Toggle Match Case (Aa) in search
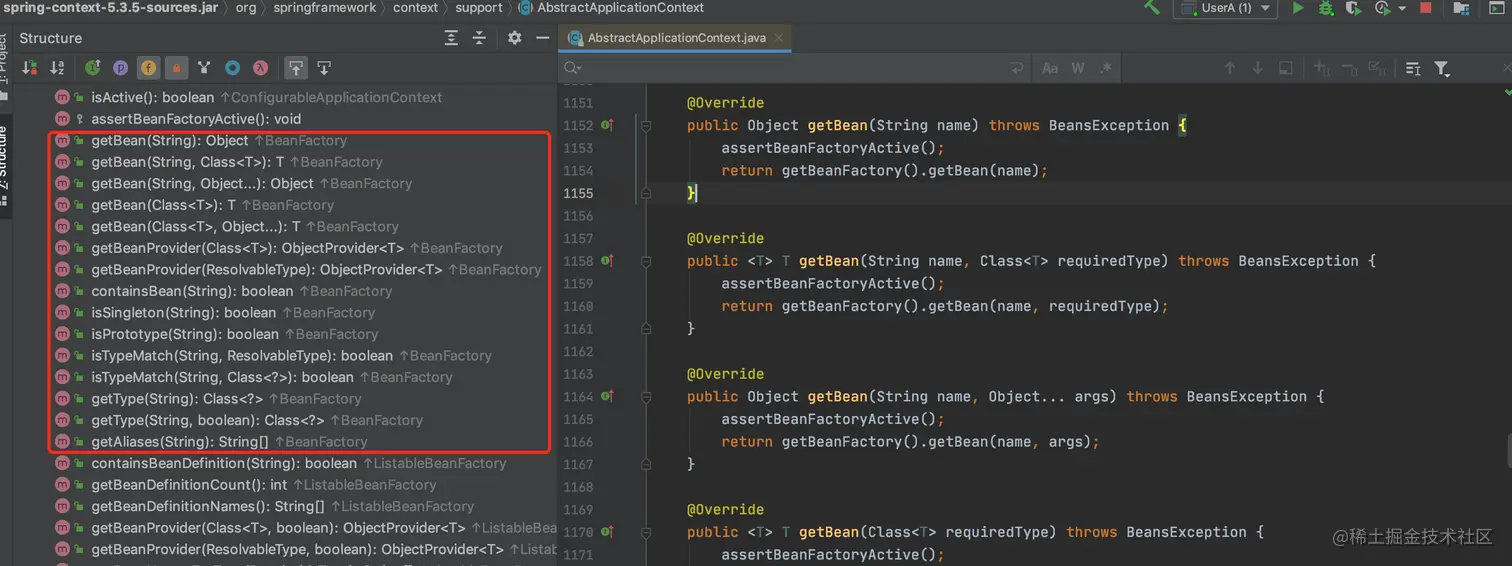This screenshot has height=566, width=1512. pyautogui.click(x=1050, y=68)
